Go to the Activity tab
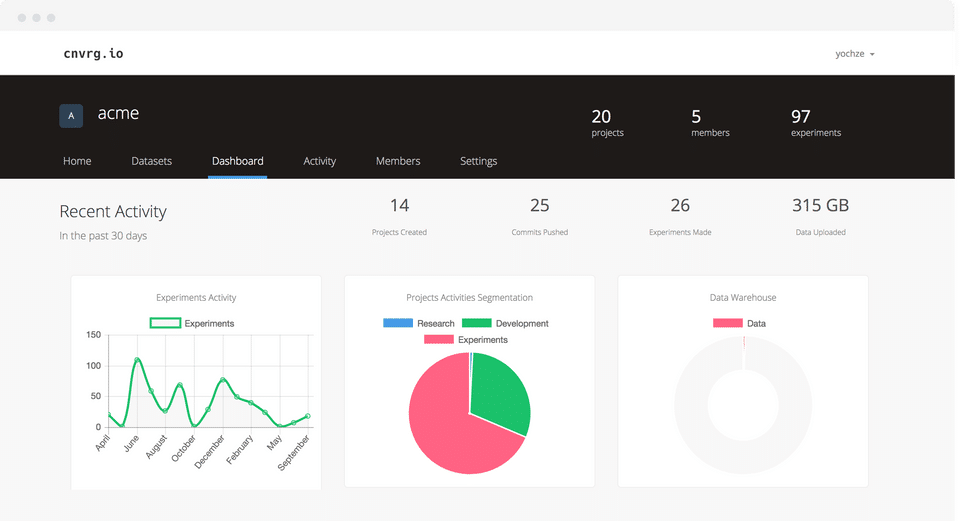The height and width of the screenshot is (521, 960). pos(320,161)
